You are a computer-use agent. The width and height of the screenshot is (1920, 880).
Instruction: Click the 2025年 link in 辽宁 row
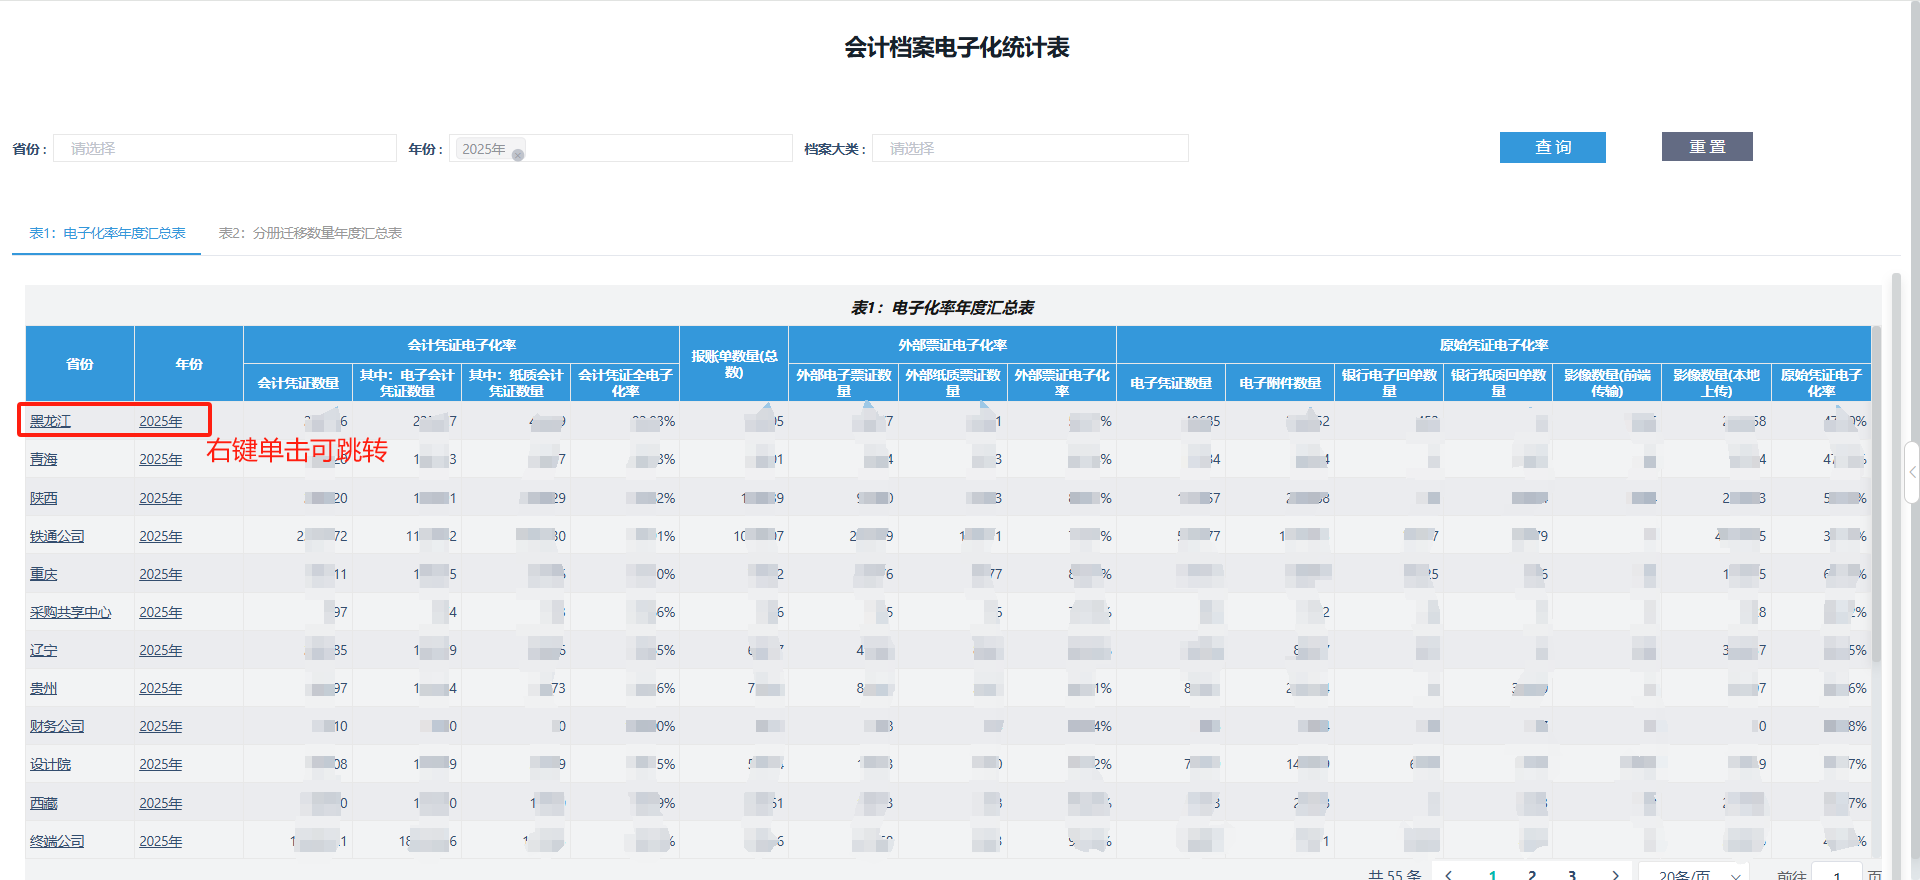point(160,650)
